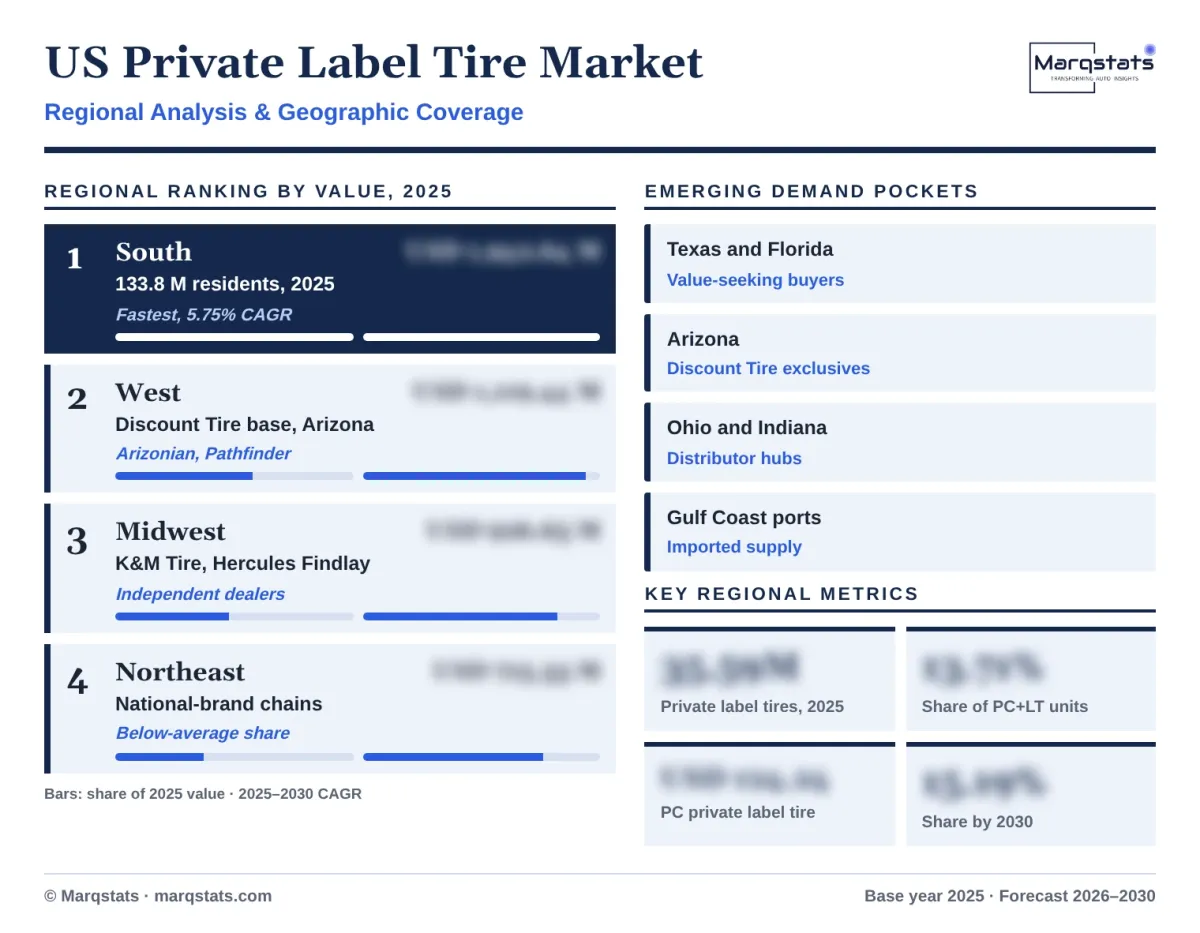Click the bars legend footnote

pyautogui.click(x=203, y=794)
